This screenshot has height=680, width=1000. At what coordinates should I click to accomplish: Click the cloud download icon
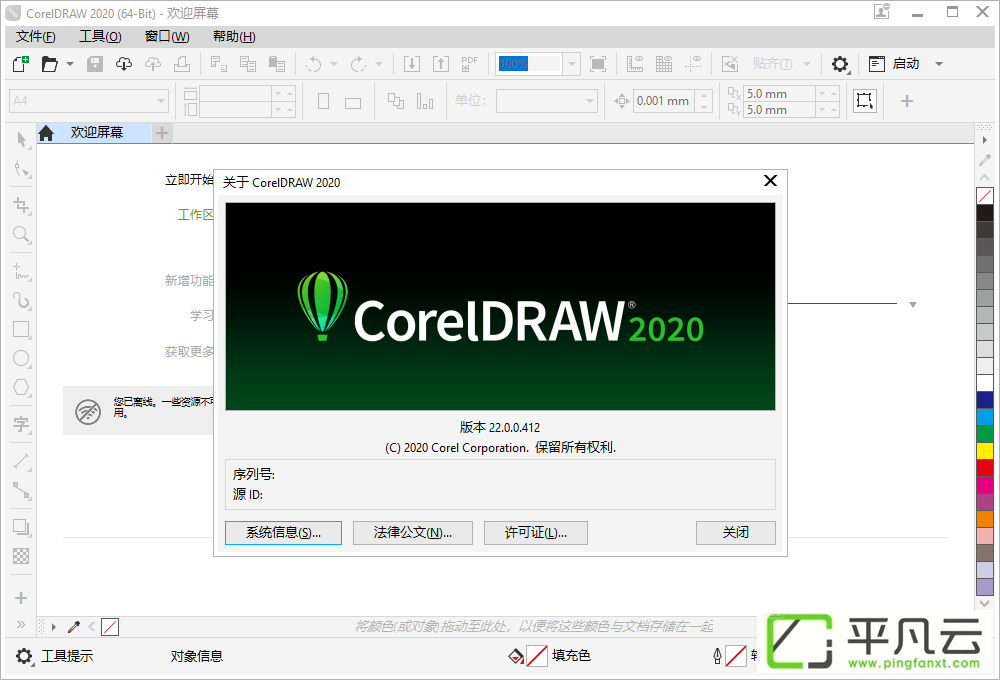pos(124,64)
